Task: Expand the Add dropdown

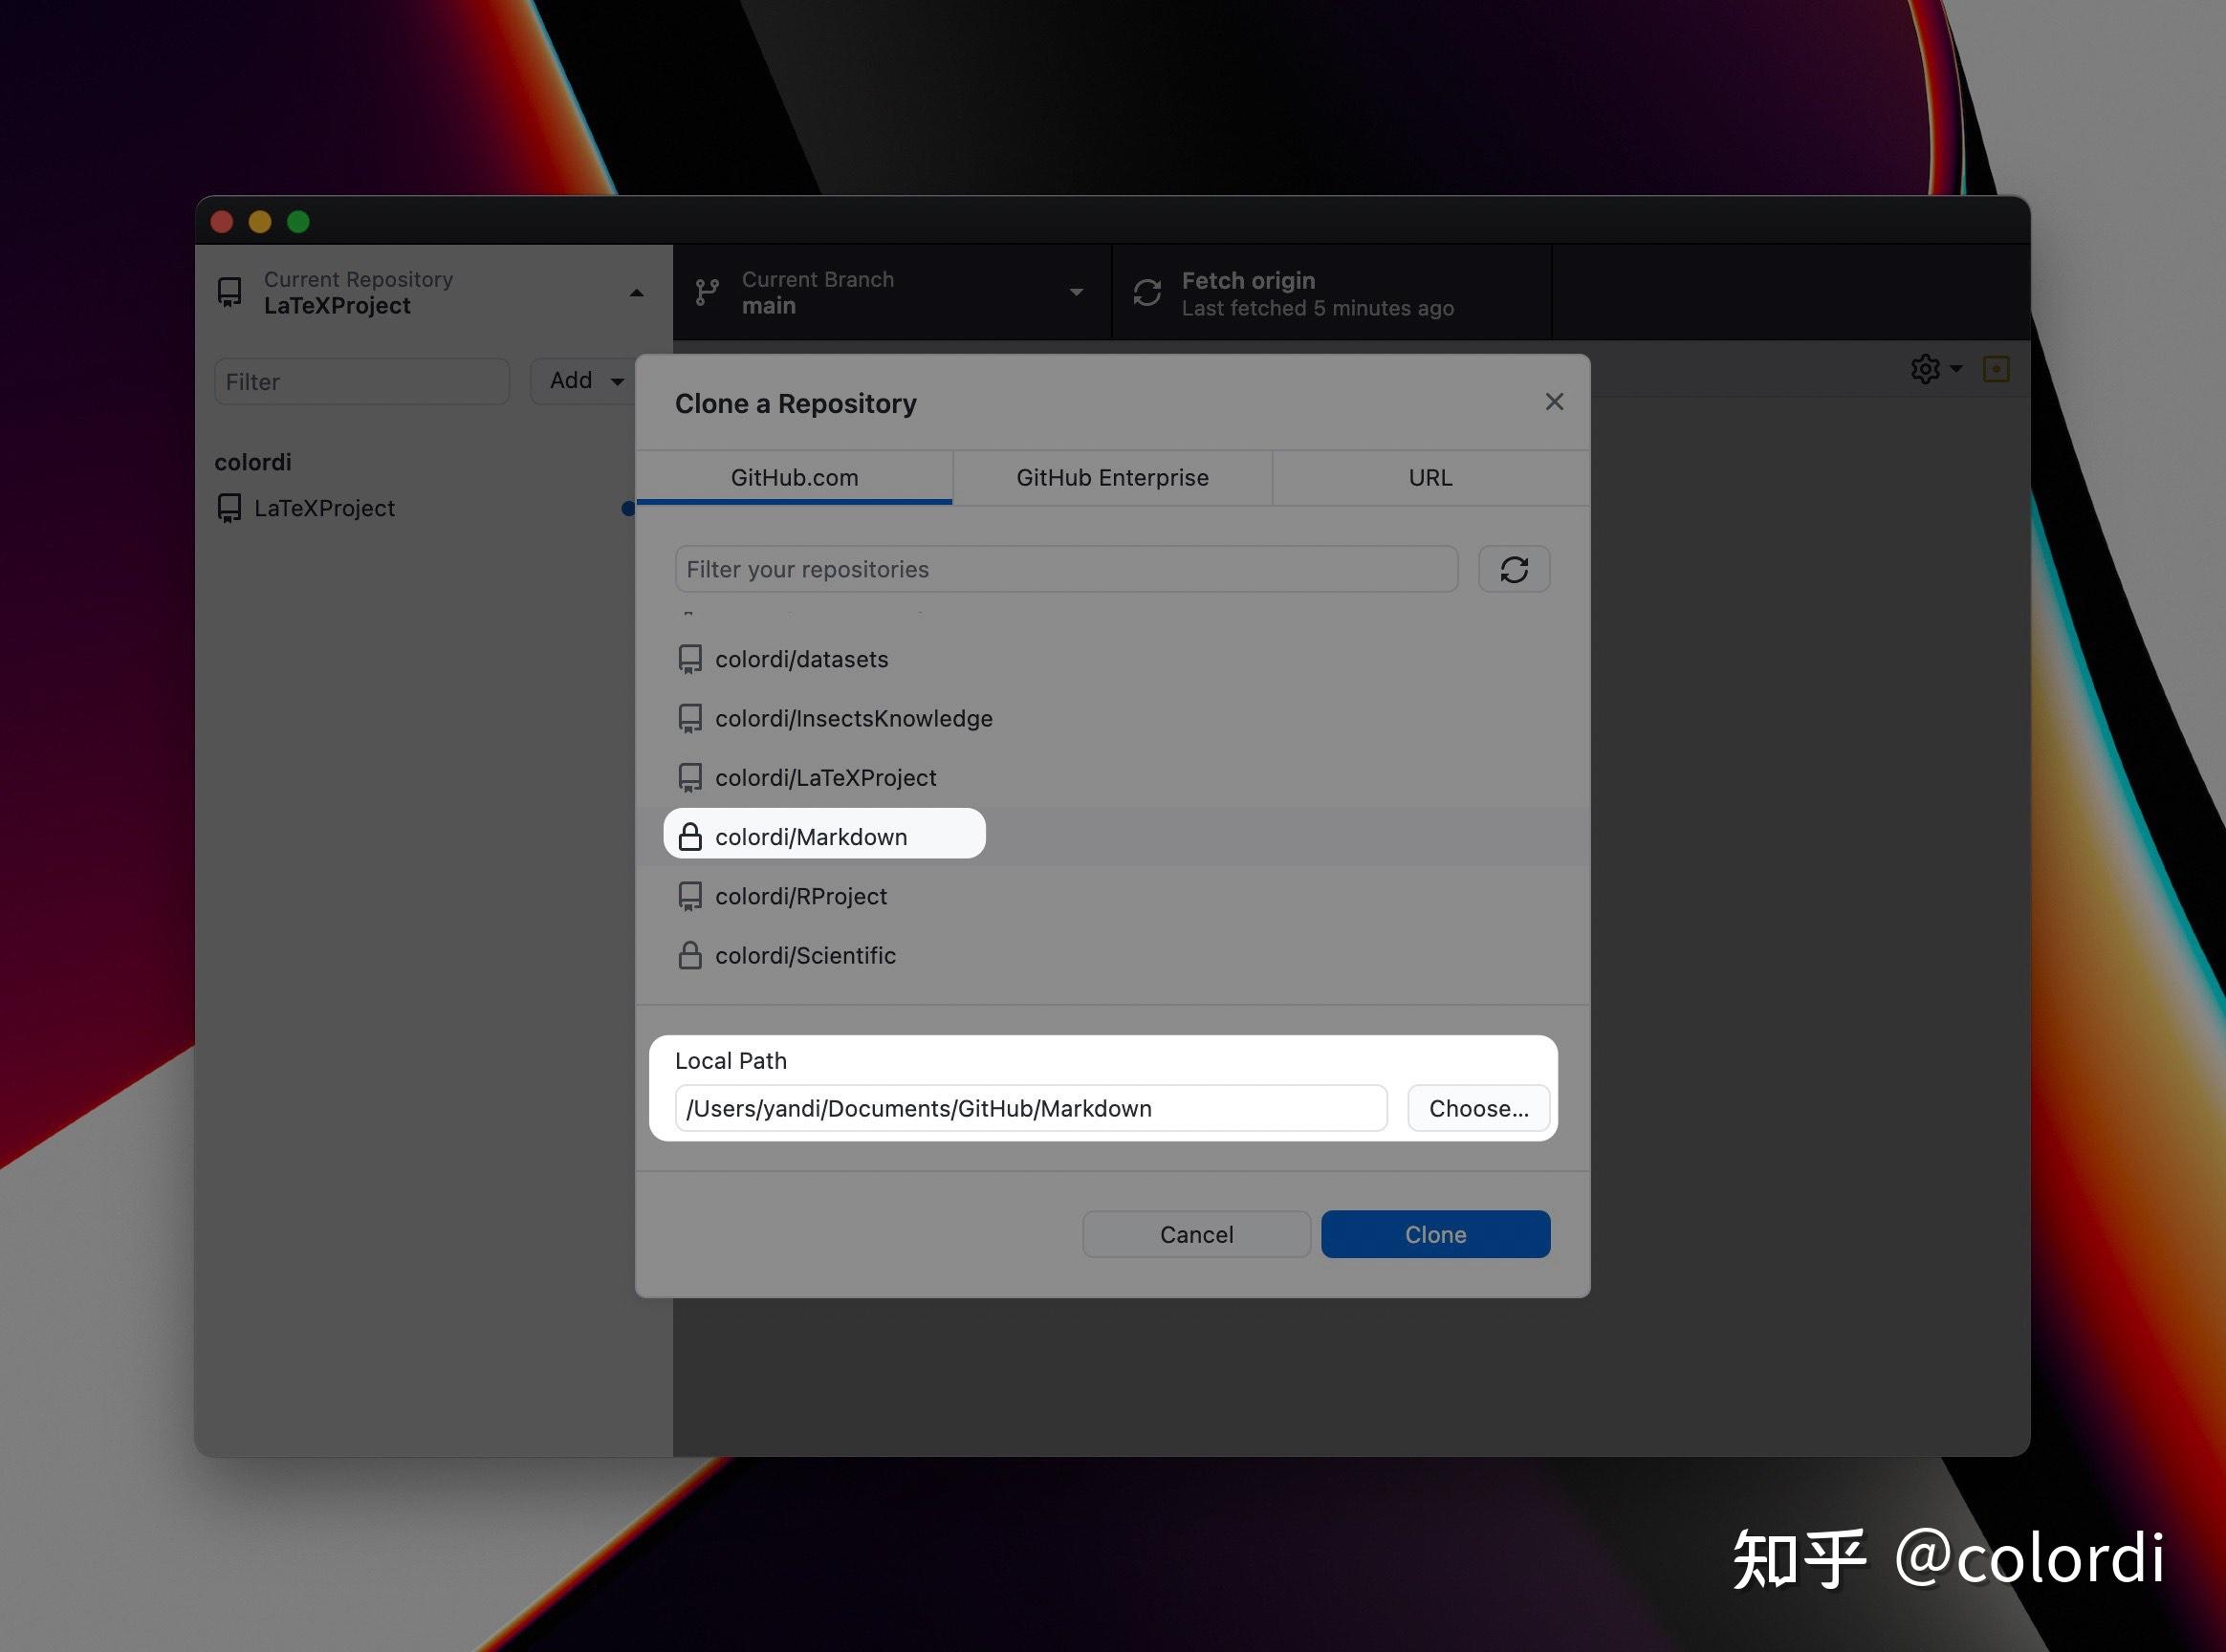Action: (x=584, y=381)
